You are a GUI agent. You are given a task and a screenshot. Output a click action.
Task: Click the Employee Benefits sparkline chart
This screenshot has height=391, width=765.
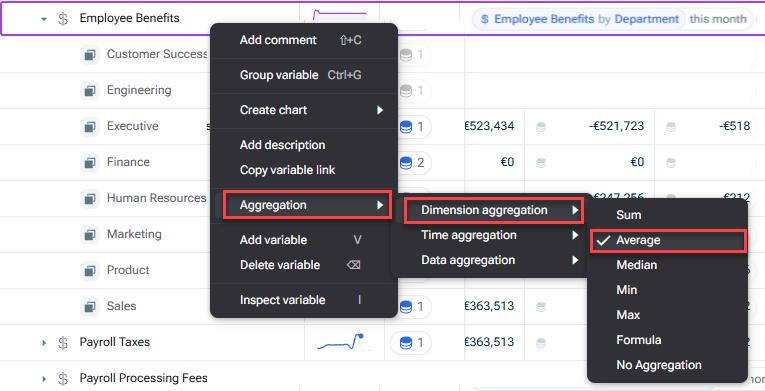click(x=340, y=16)
